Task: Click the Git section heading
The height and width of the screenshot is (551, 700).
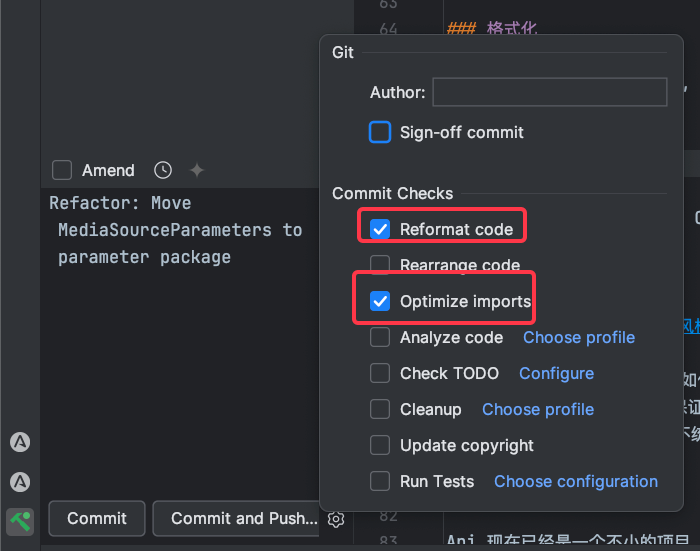Action: (x=343, y=52)
